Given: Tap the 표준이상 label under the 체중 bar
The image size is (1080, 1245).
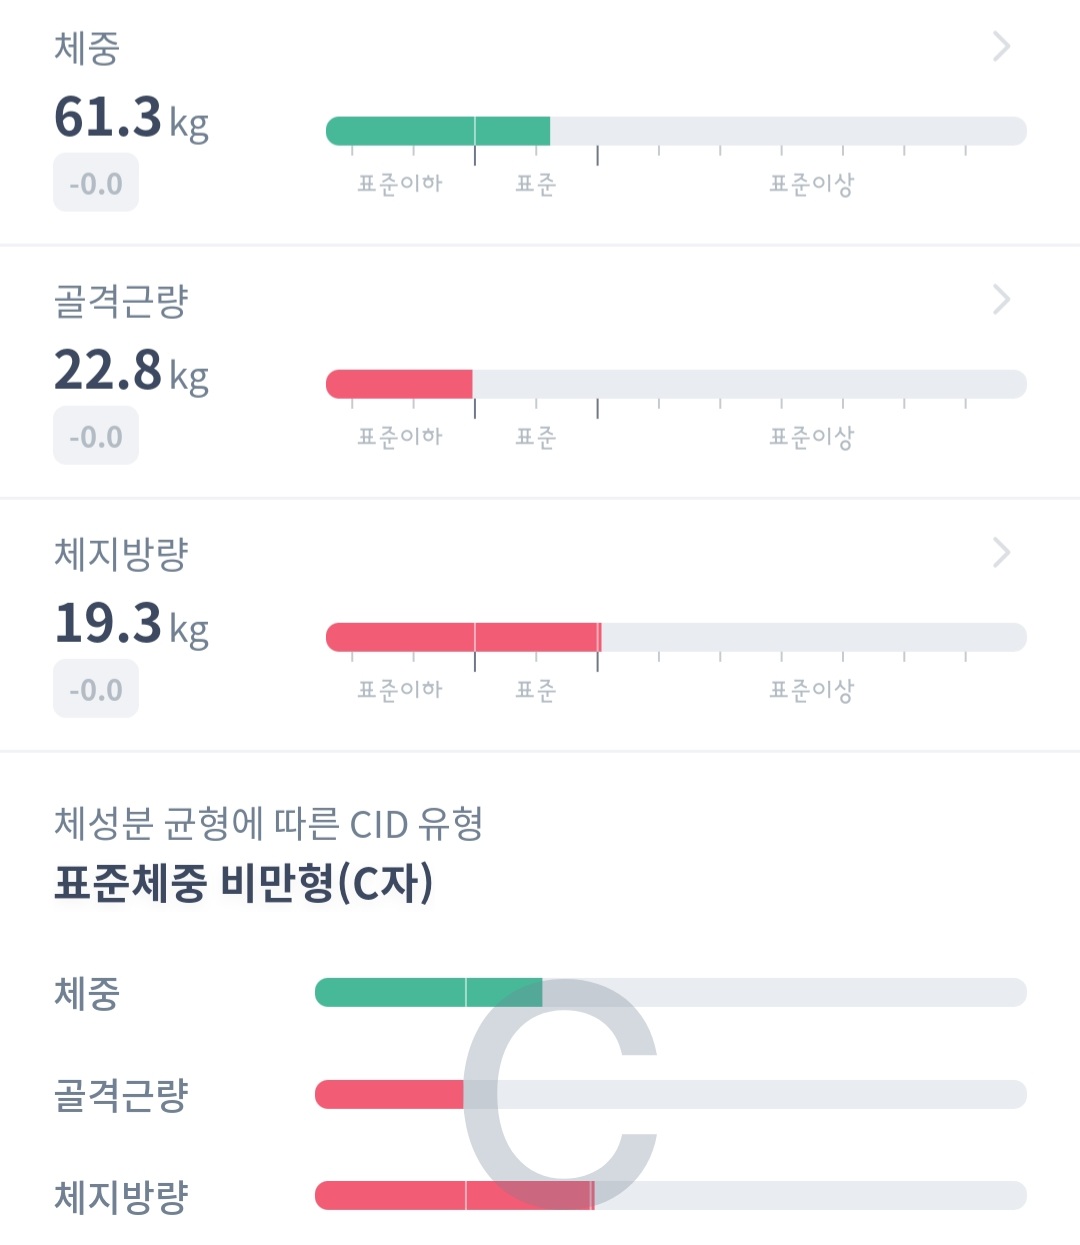Looking at the screenshot, I should pos(811,184).
